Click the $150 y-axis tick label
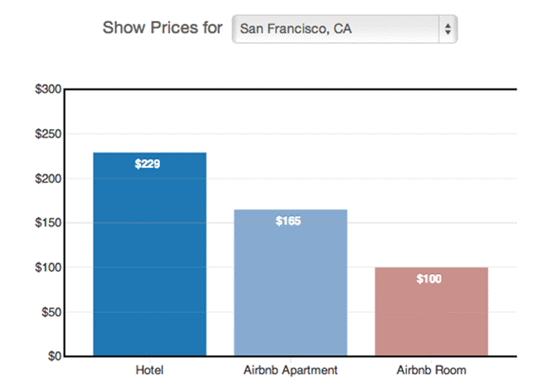 [x=48, y=223]
